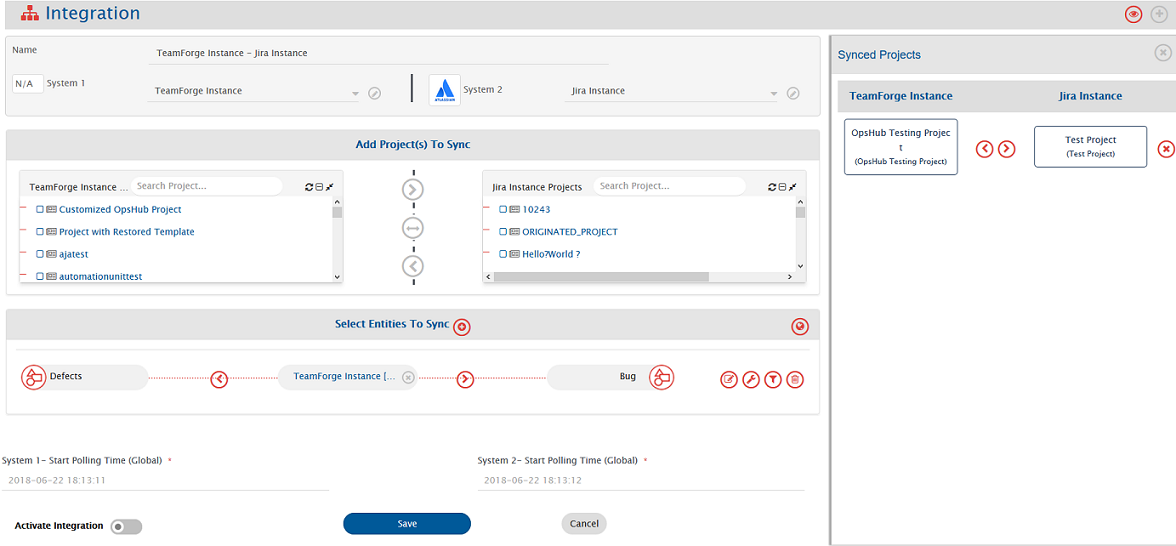Click the Cancel button
Screen dimensions: 1176x546
[584, 524]
